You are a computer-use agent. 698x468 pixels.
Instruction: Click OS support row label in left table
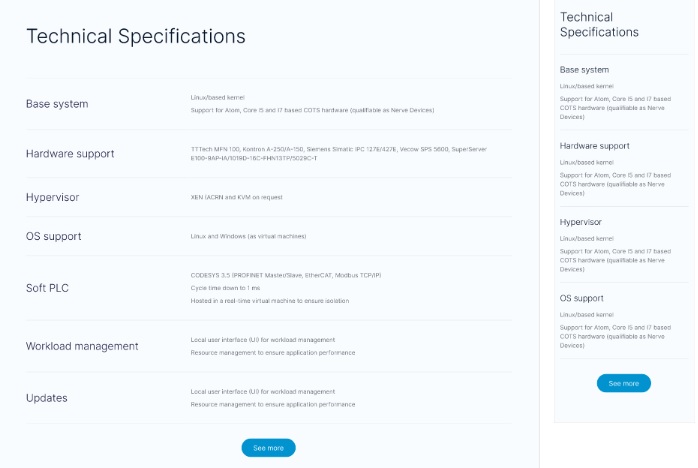pyautogui.click(x=54, y=237)
